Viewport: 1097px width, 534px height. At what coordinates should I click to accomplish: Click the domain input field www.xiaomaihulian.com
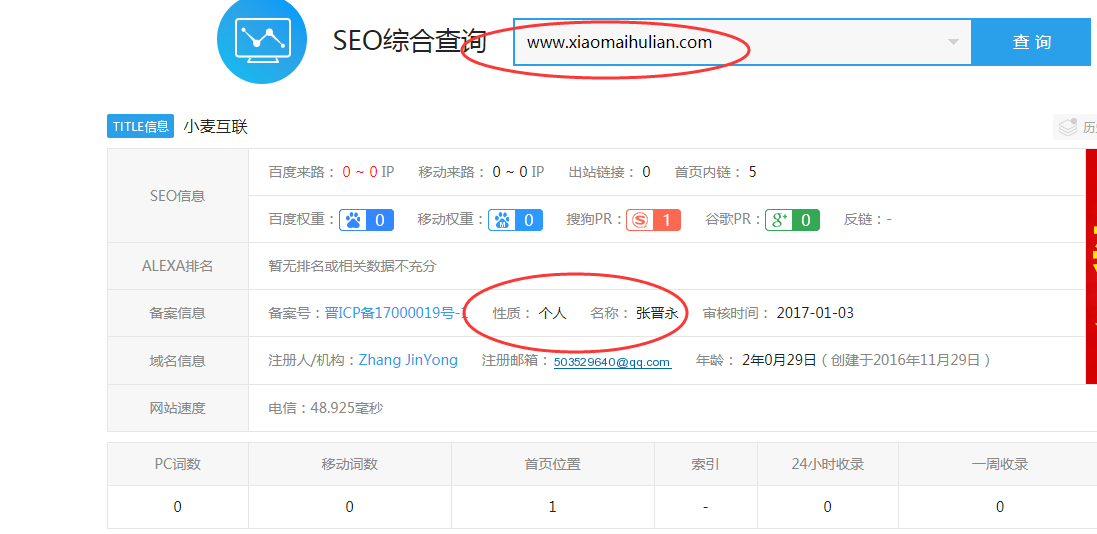[742, 42]
